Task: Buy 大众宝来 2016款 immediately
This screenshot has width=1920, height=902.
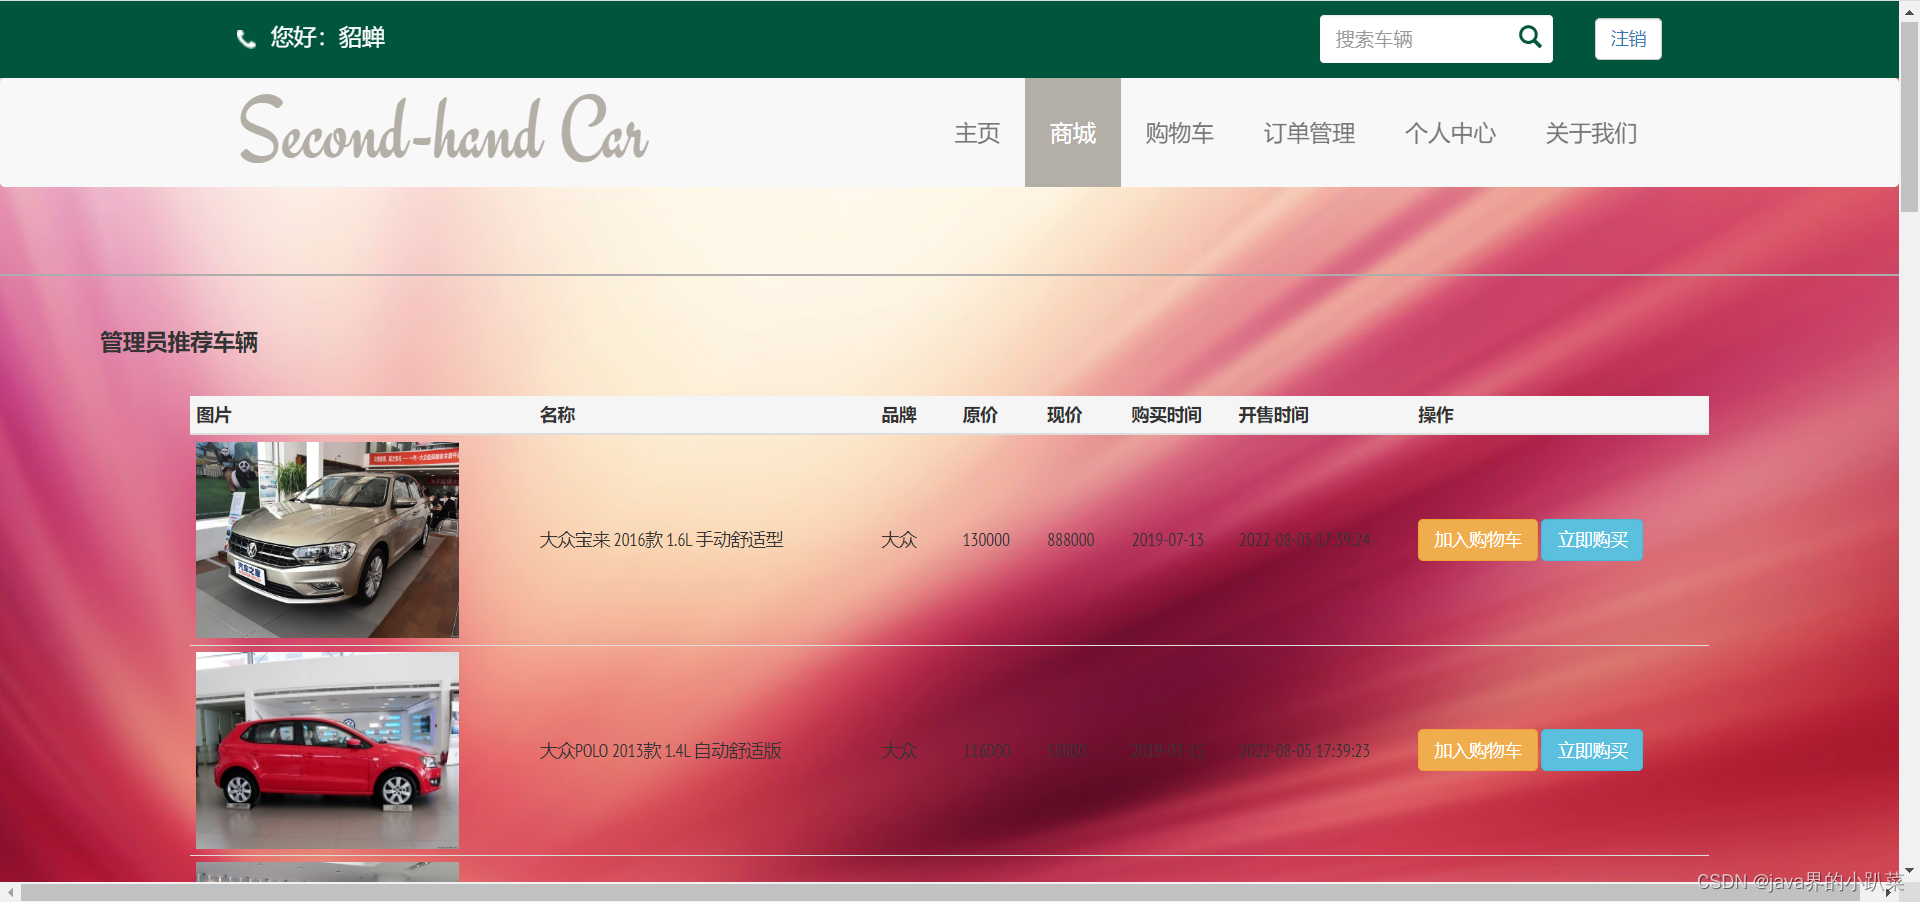Action: point(1592,540)
